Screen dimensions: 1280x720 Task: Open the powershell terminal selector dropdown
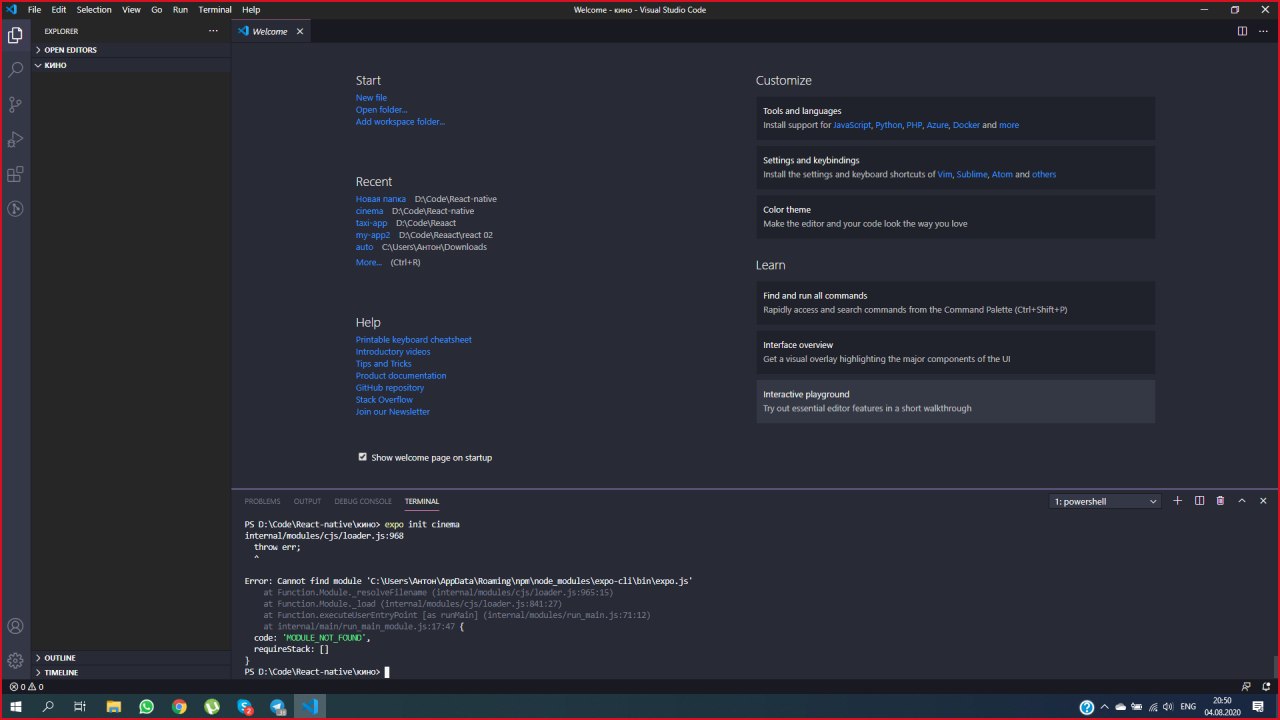[1105, 501]
